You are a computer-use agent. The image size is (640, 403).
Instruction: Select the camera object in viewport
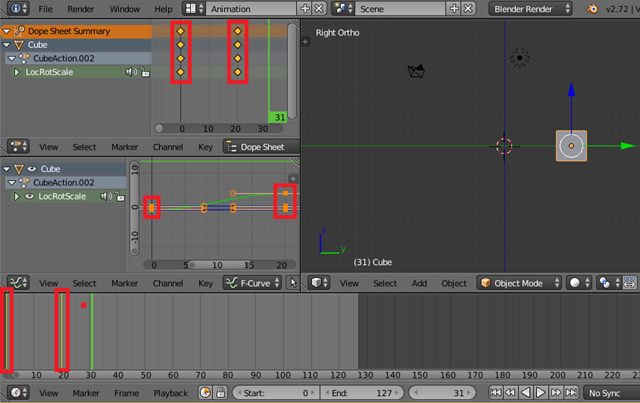416,71
